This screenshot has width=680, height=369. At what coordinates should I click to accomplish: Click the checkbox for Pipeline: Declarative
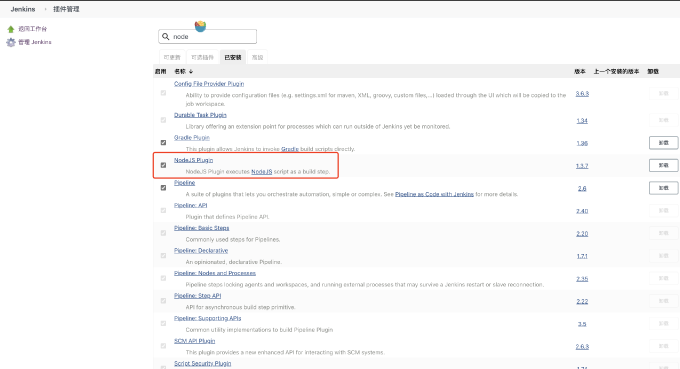coord(163,255)
